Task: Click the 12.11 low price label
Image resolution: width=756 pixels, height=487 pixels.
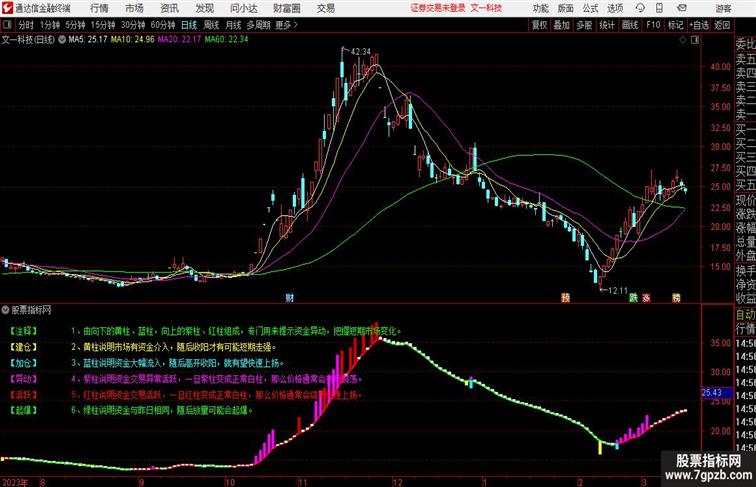Action: (x=618, y=291)
